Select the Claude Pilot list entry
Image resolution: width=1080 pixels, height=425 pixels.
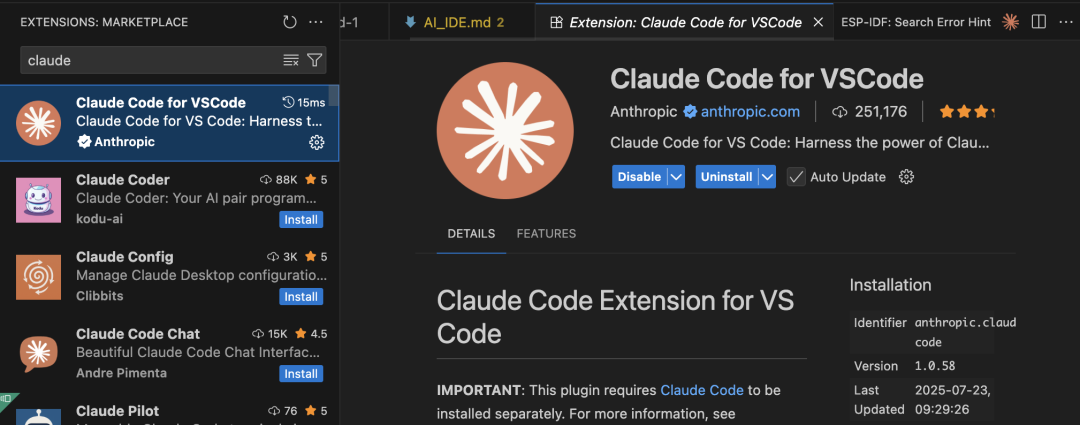pos(169,409)
